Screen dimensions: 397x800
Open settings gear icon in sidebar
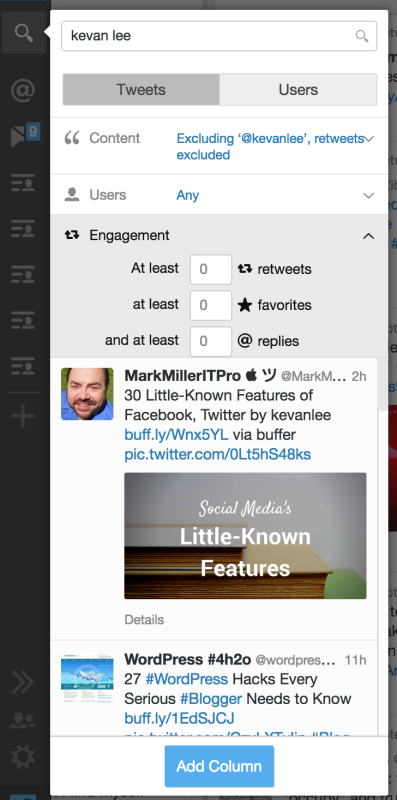[23, 757]
